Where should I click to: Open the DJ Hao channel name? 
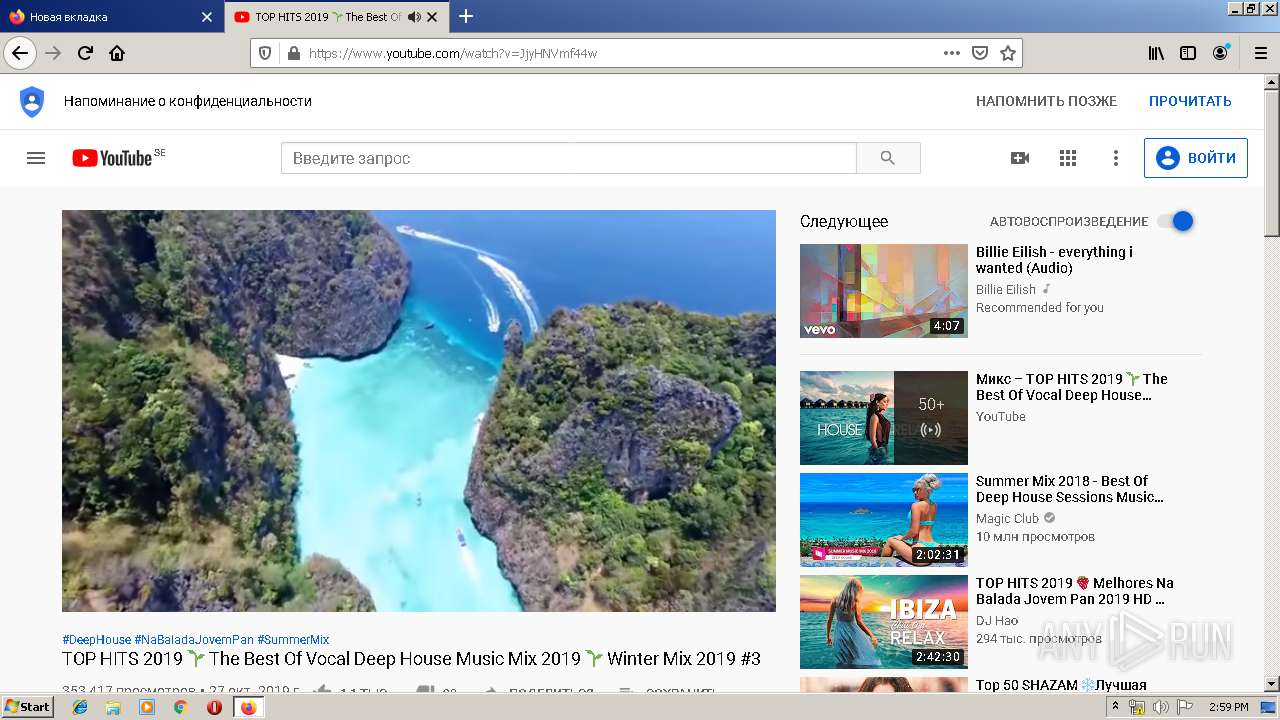[x=997, y=621]
